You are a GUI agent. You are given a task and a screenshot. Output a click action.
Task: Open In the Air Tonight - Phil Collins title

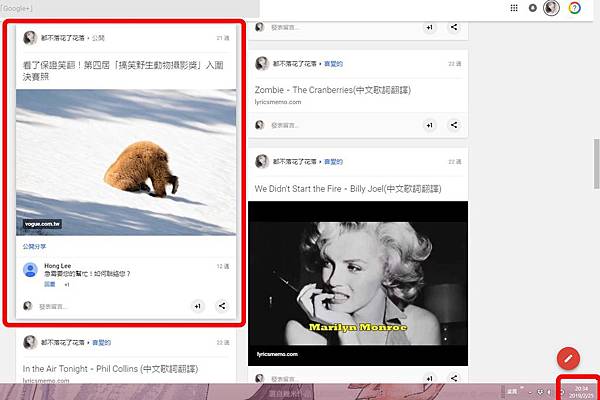110,369
